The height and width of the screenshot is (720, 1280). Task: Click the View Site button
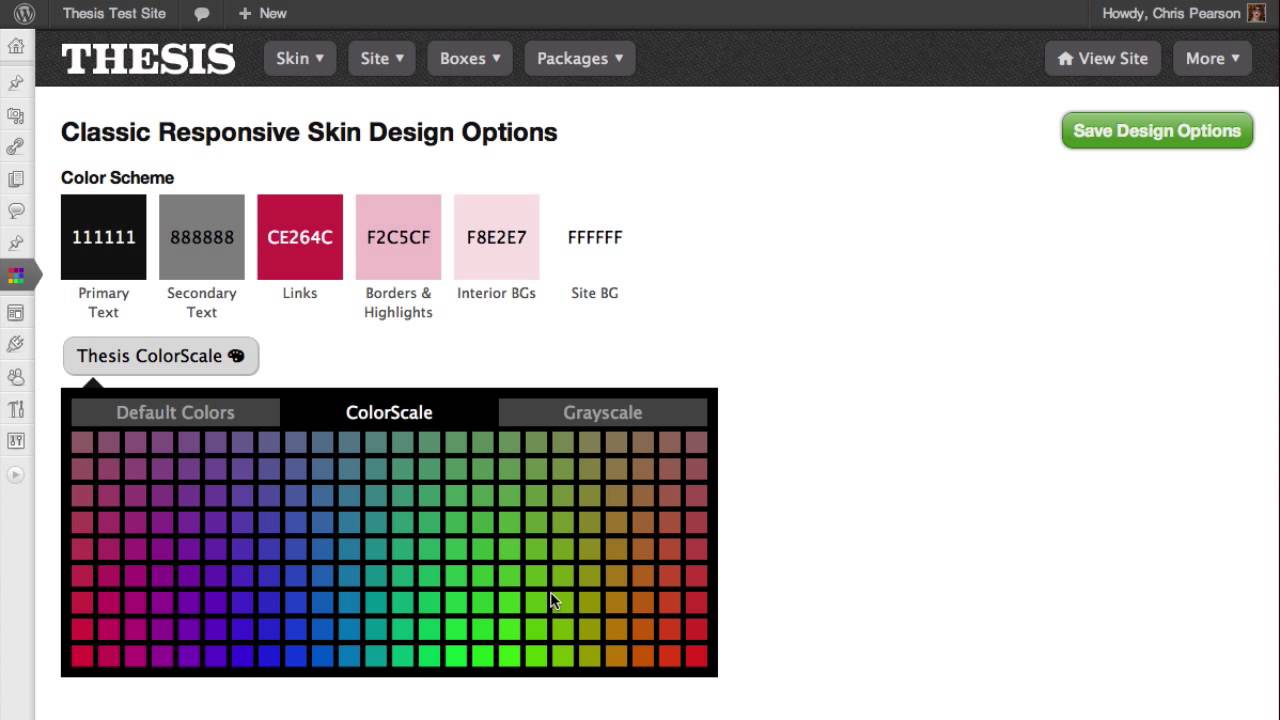click(x=1103, y=58)
